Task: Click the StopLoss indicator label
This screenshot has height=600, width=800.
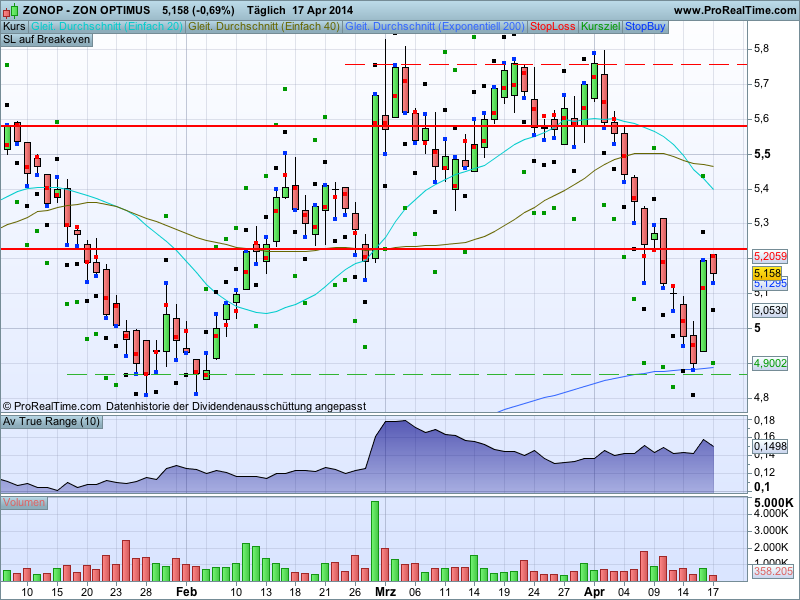Action: click(553, 27)
